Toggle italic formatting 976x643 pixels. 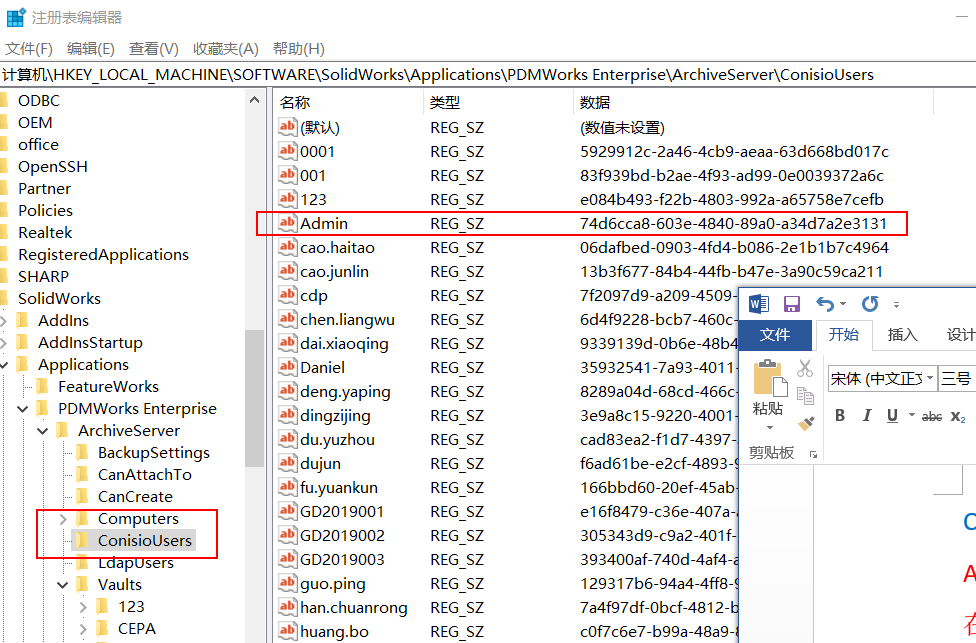click(x=867, y=416)
